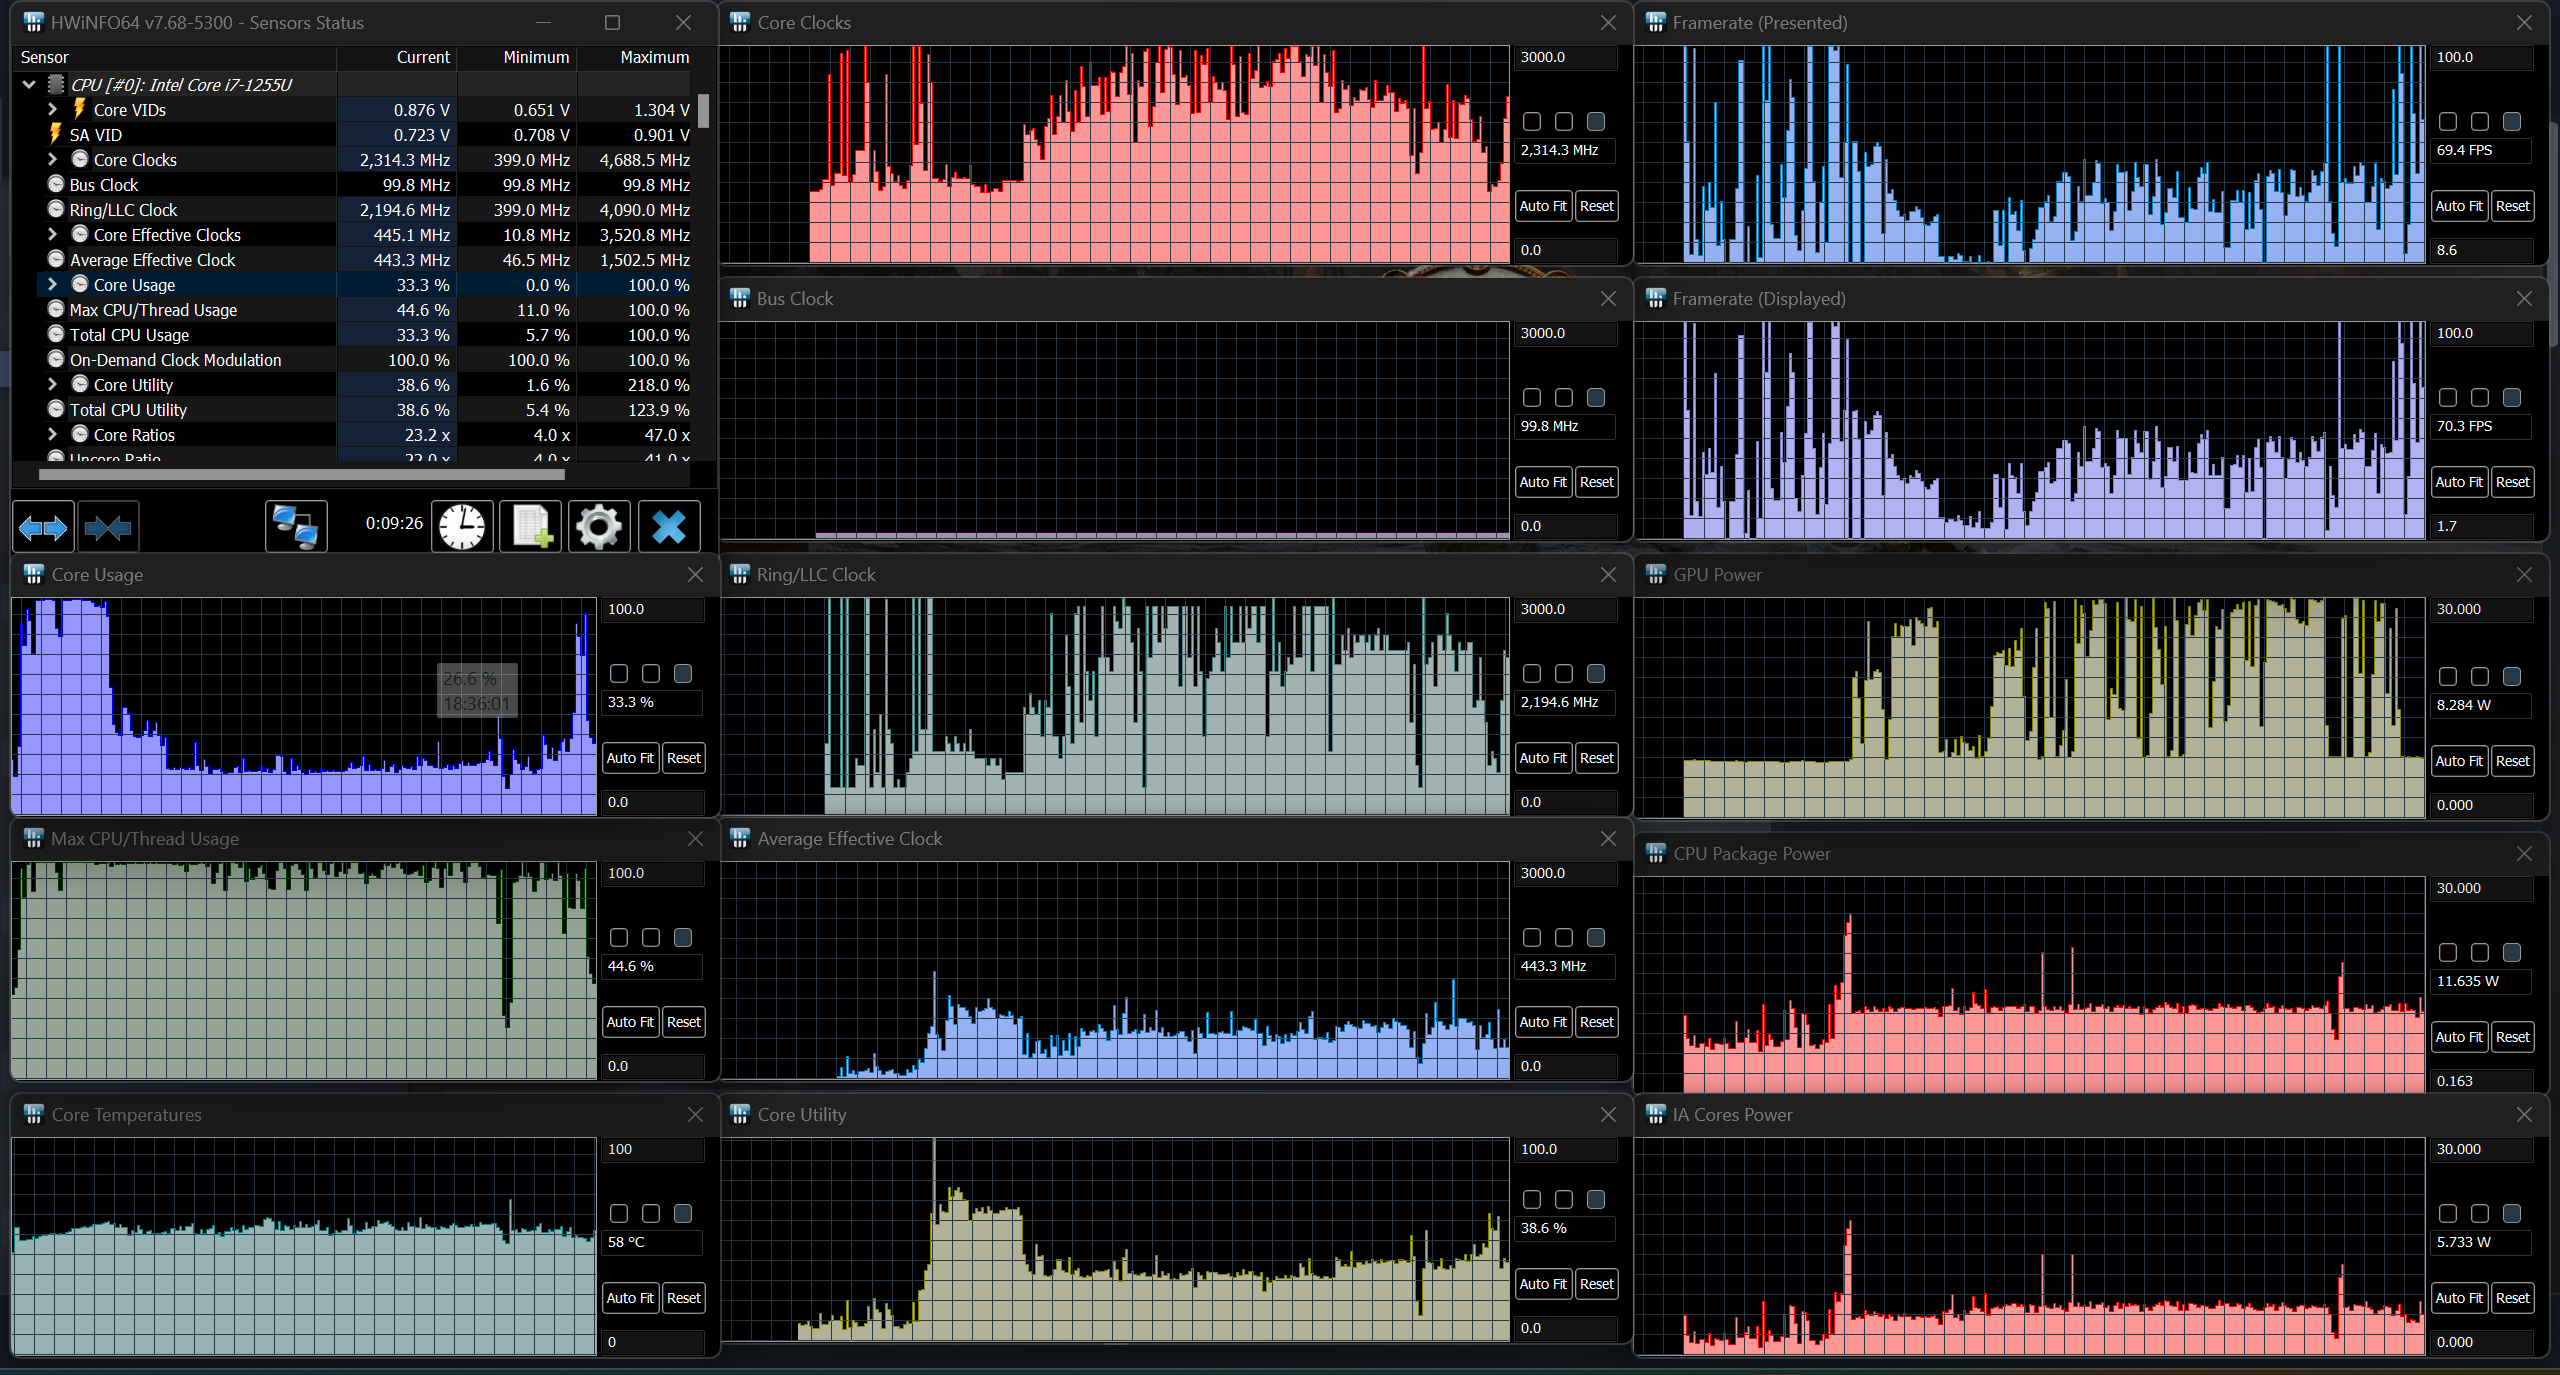Expand the Core Effective Clocks node
Image resolution: width=2560 pixels, height=1375 pixels.
coord(53,234)
